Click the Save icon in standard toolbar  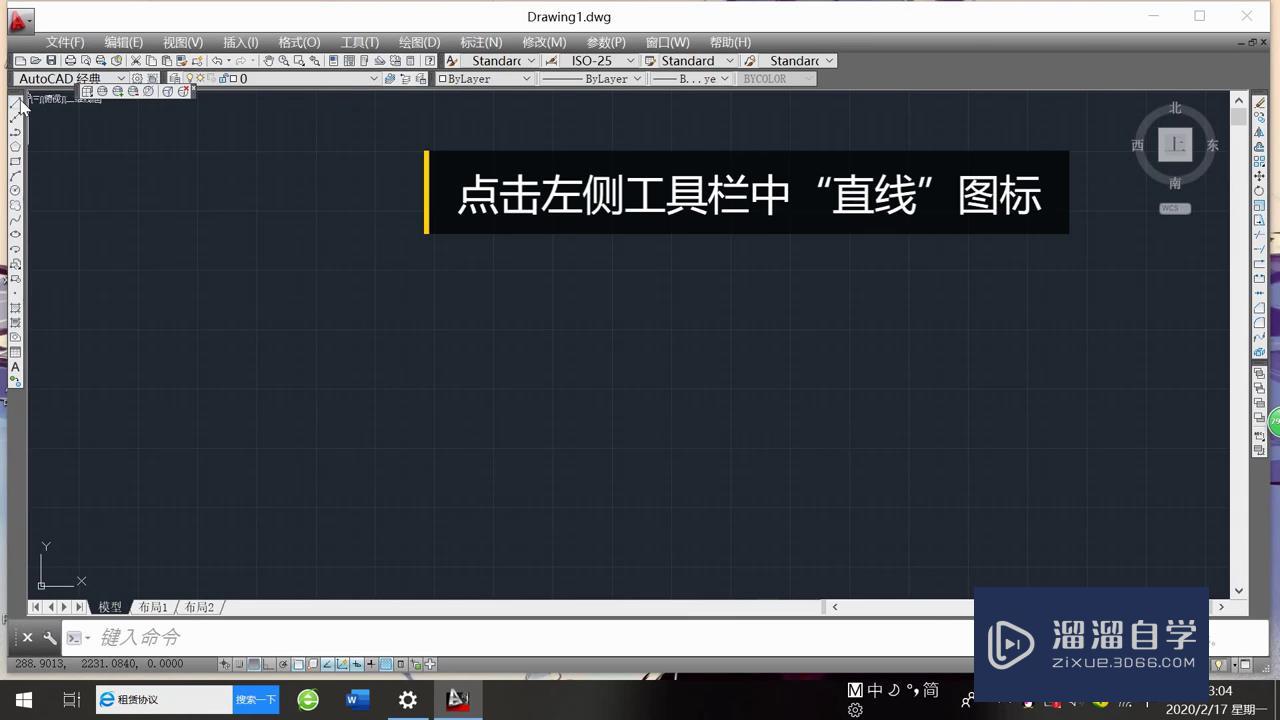tap(51, 61)
